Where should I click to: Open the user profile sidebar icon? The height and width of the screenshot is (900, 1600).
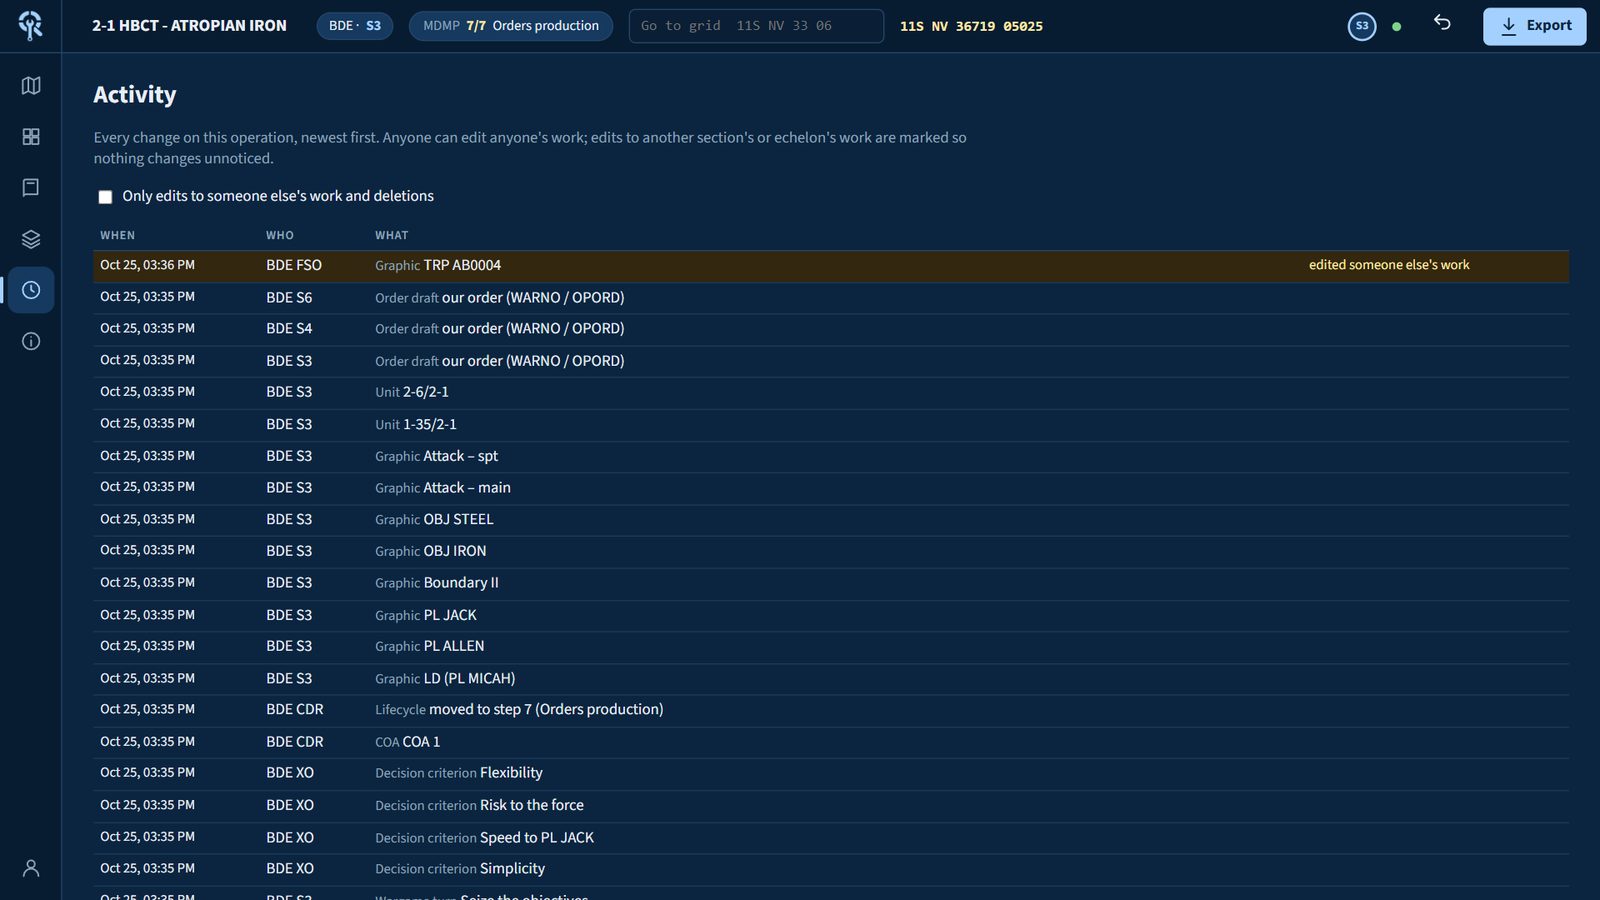tap(31, 868)
